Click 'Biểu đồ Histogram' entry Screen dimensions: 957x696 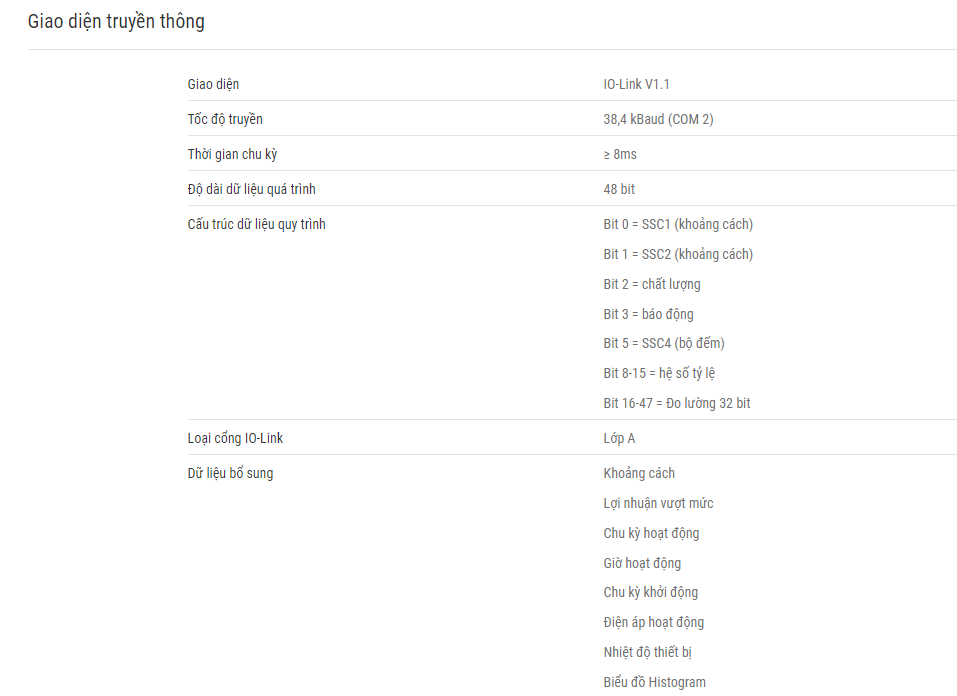(654, 682)
